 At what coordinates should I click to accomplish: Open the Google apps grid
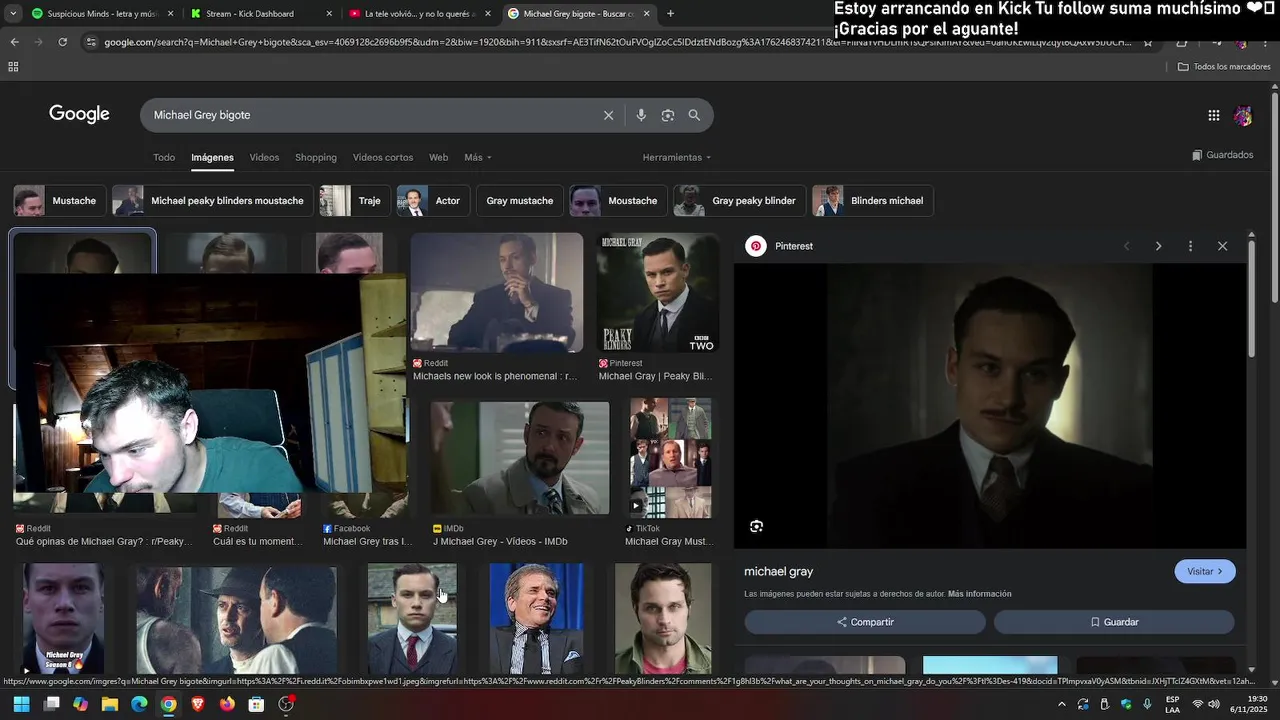(1214, 115)
